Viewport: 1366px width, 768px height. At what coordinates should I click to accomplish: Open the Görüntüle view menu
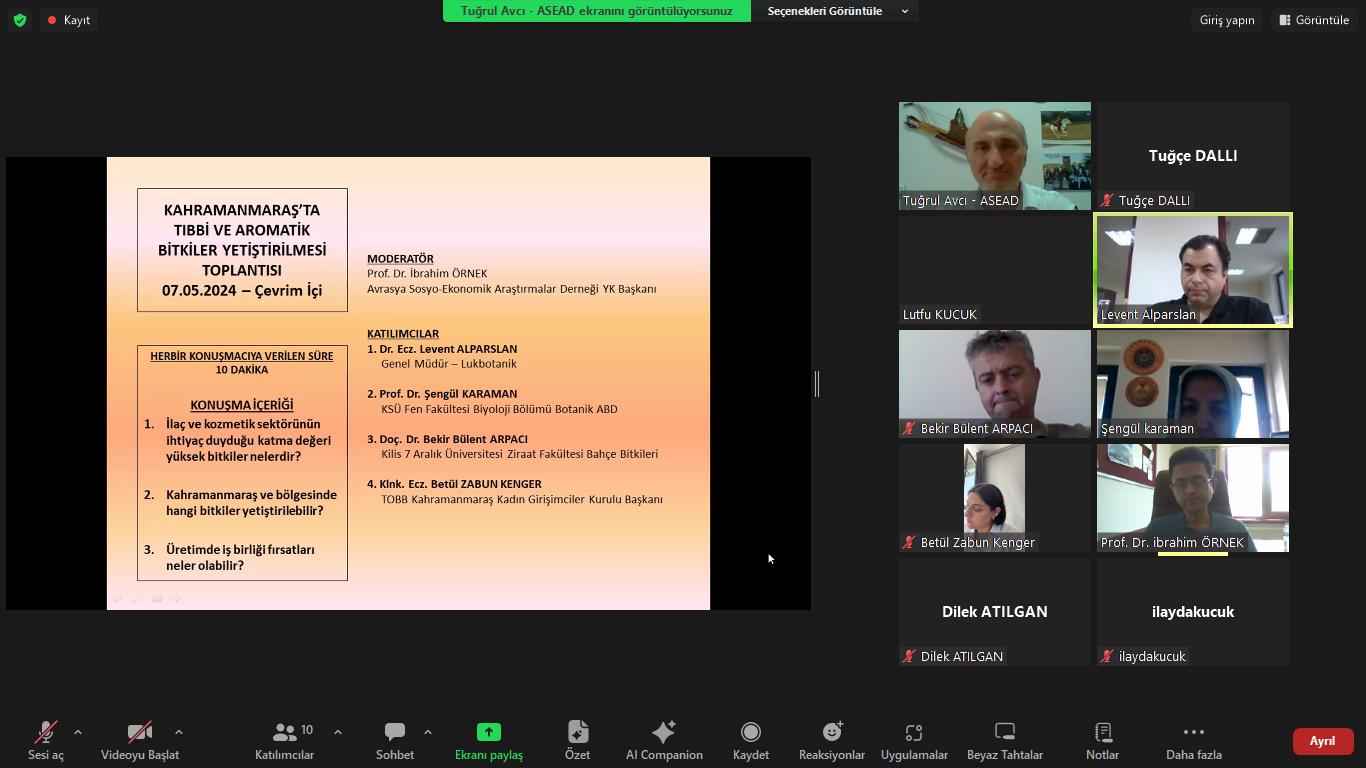[1313, 20]
